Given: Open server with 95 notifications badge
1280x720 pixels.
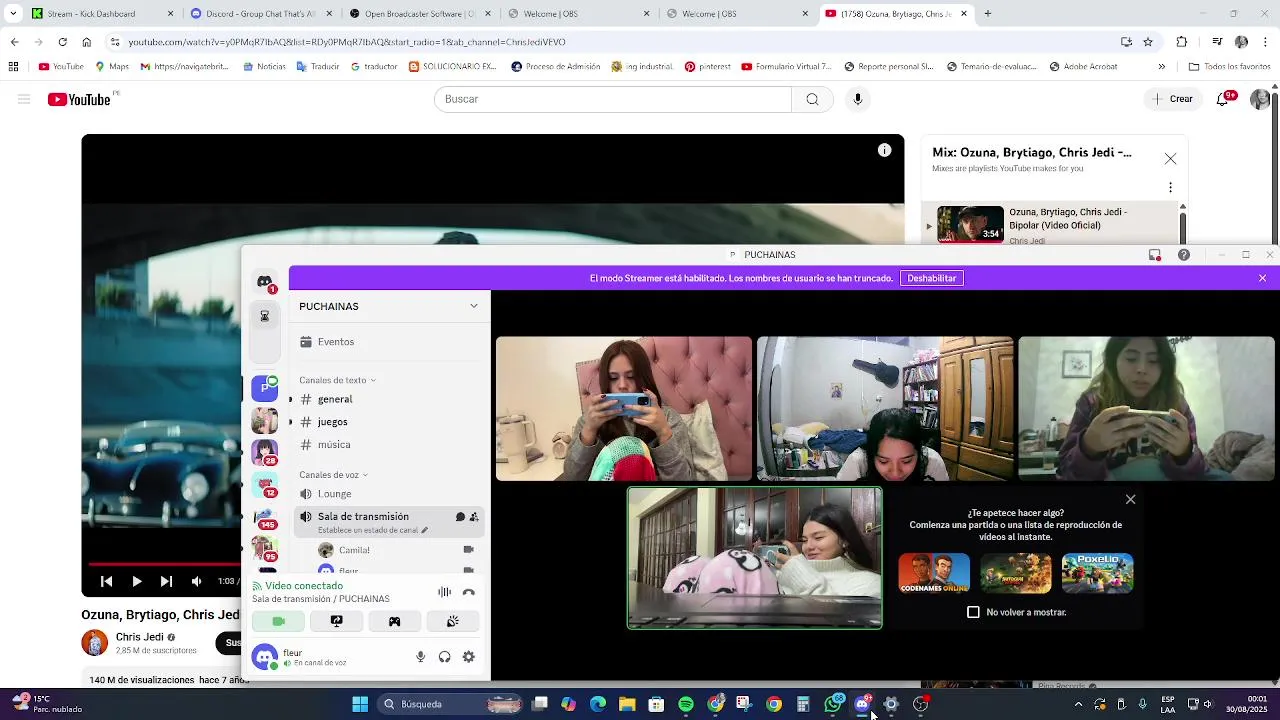Looking at the screenshot, I should tap(265, 549).
